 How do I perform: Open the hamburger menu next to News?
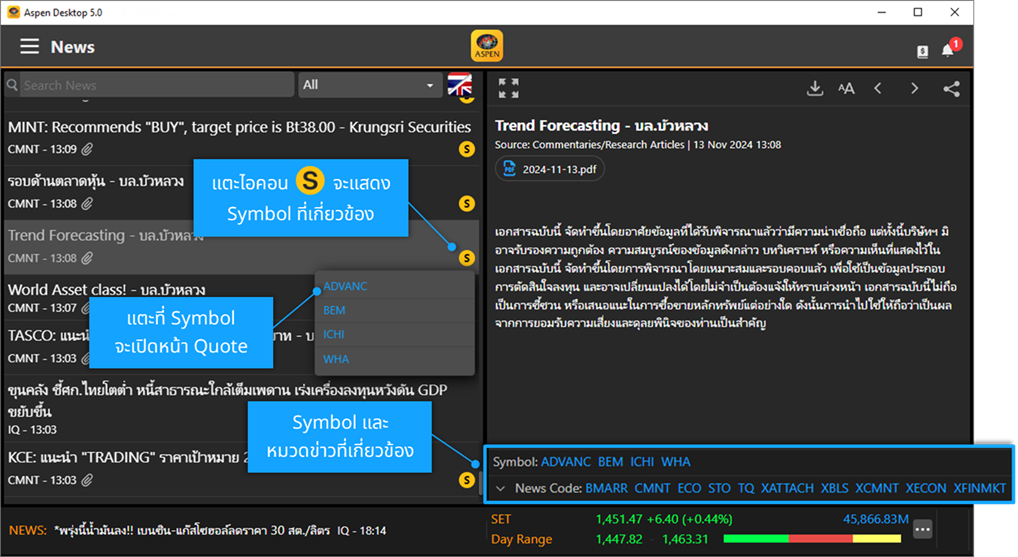tap(29, 47)
